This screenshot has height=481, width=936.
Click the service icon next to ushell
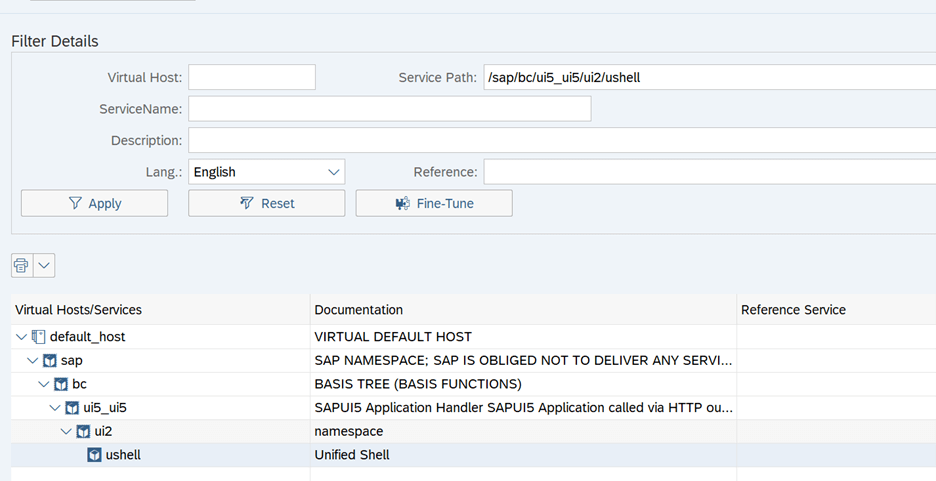click(x=94, y=455)
